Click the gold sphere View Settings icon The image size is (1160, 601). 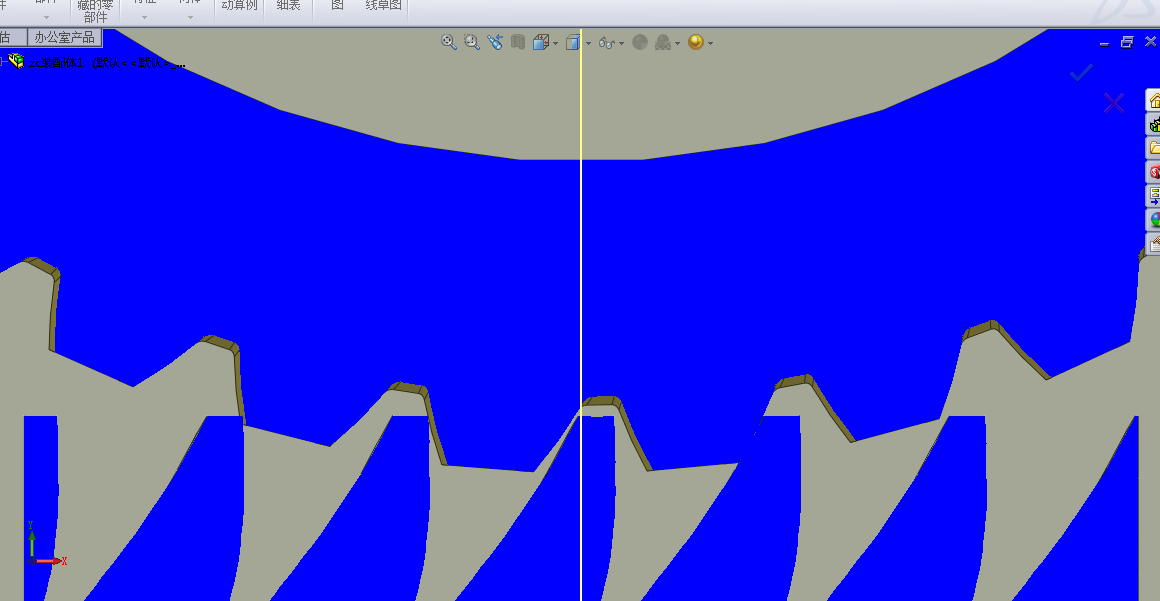[695, 42]
